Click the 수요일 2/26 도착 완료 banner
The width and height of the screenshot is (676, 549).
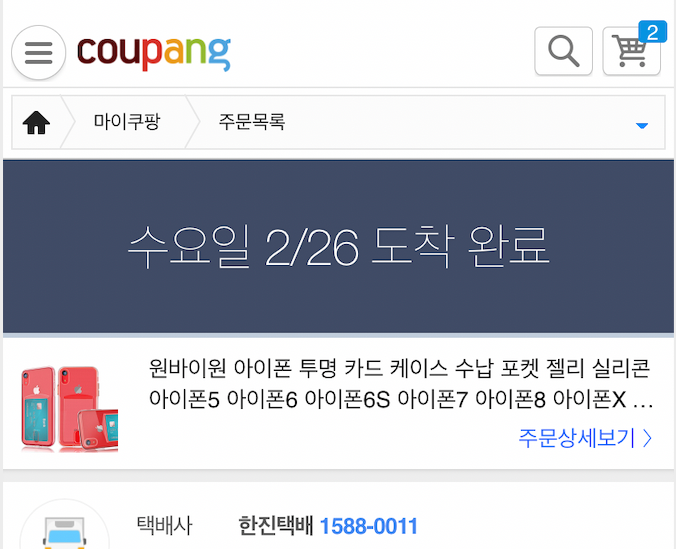click(338, 247)
